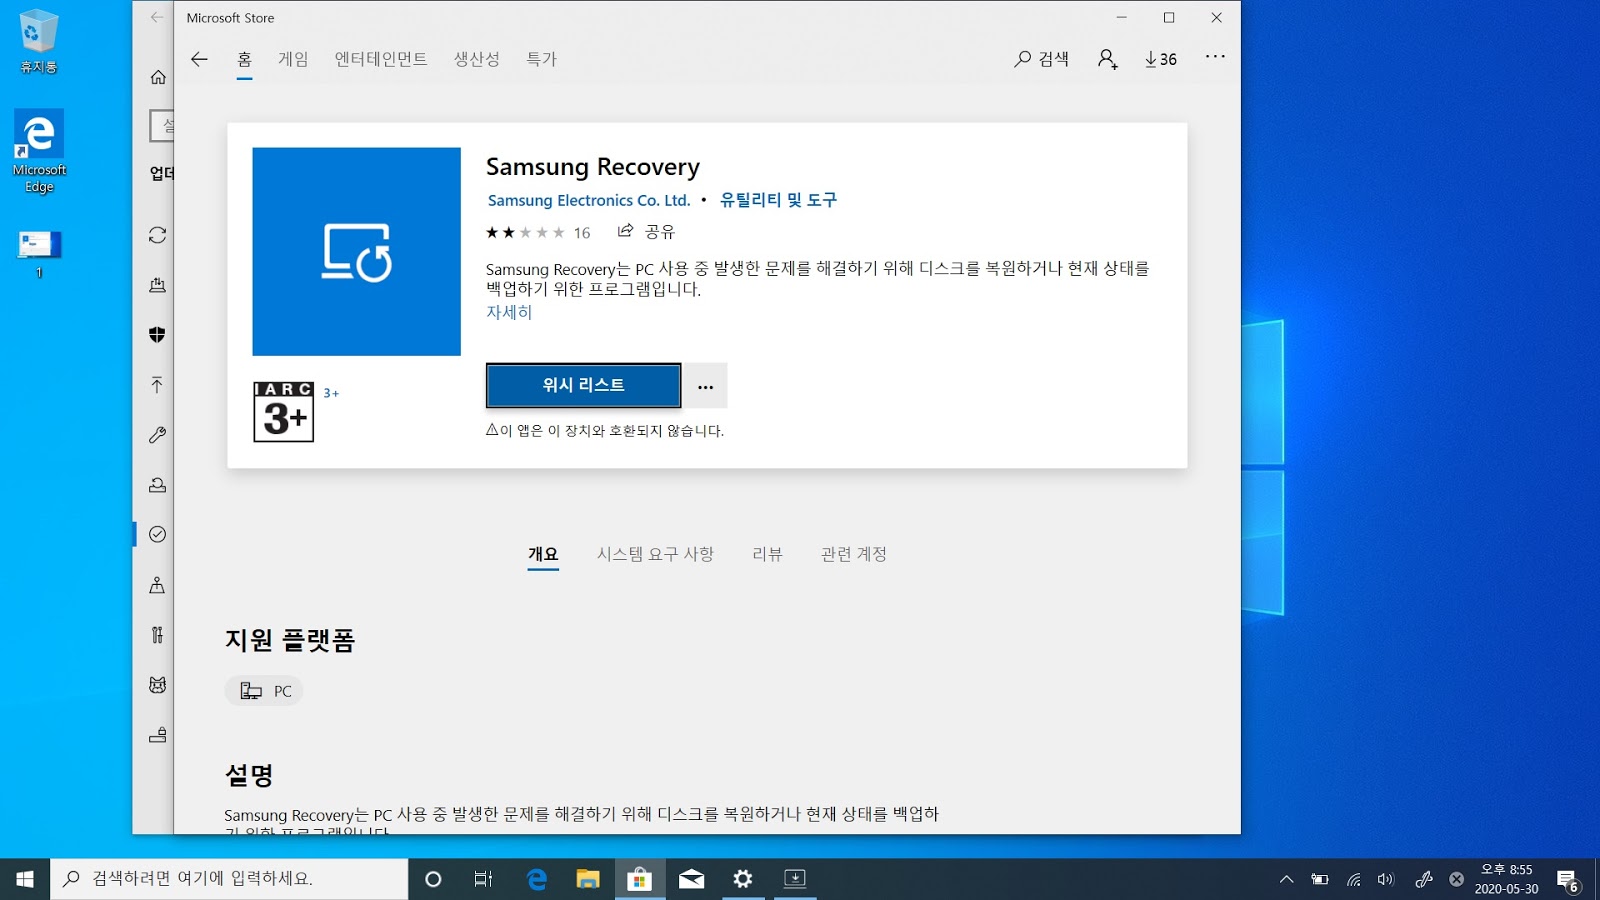Open the ellipsis menu beside 위시 리스트

point(705,386)
